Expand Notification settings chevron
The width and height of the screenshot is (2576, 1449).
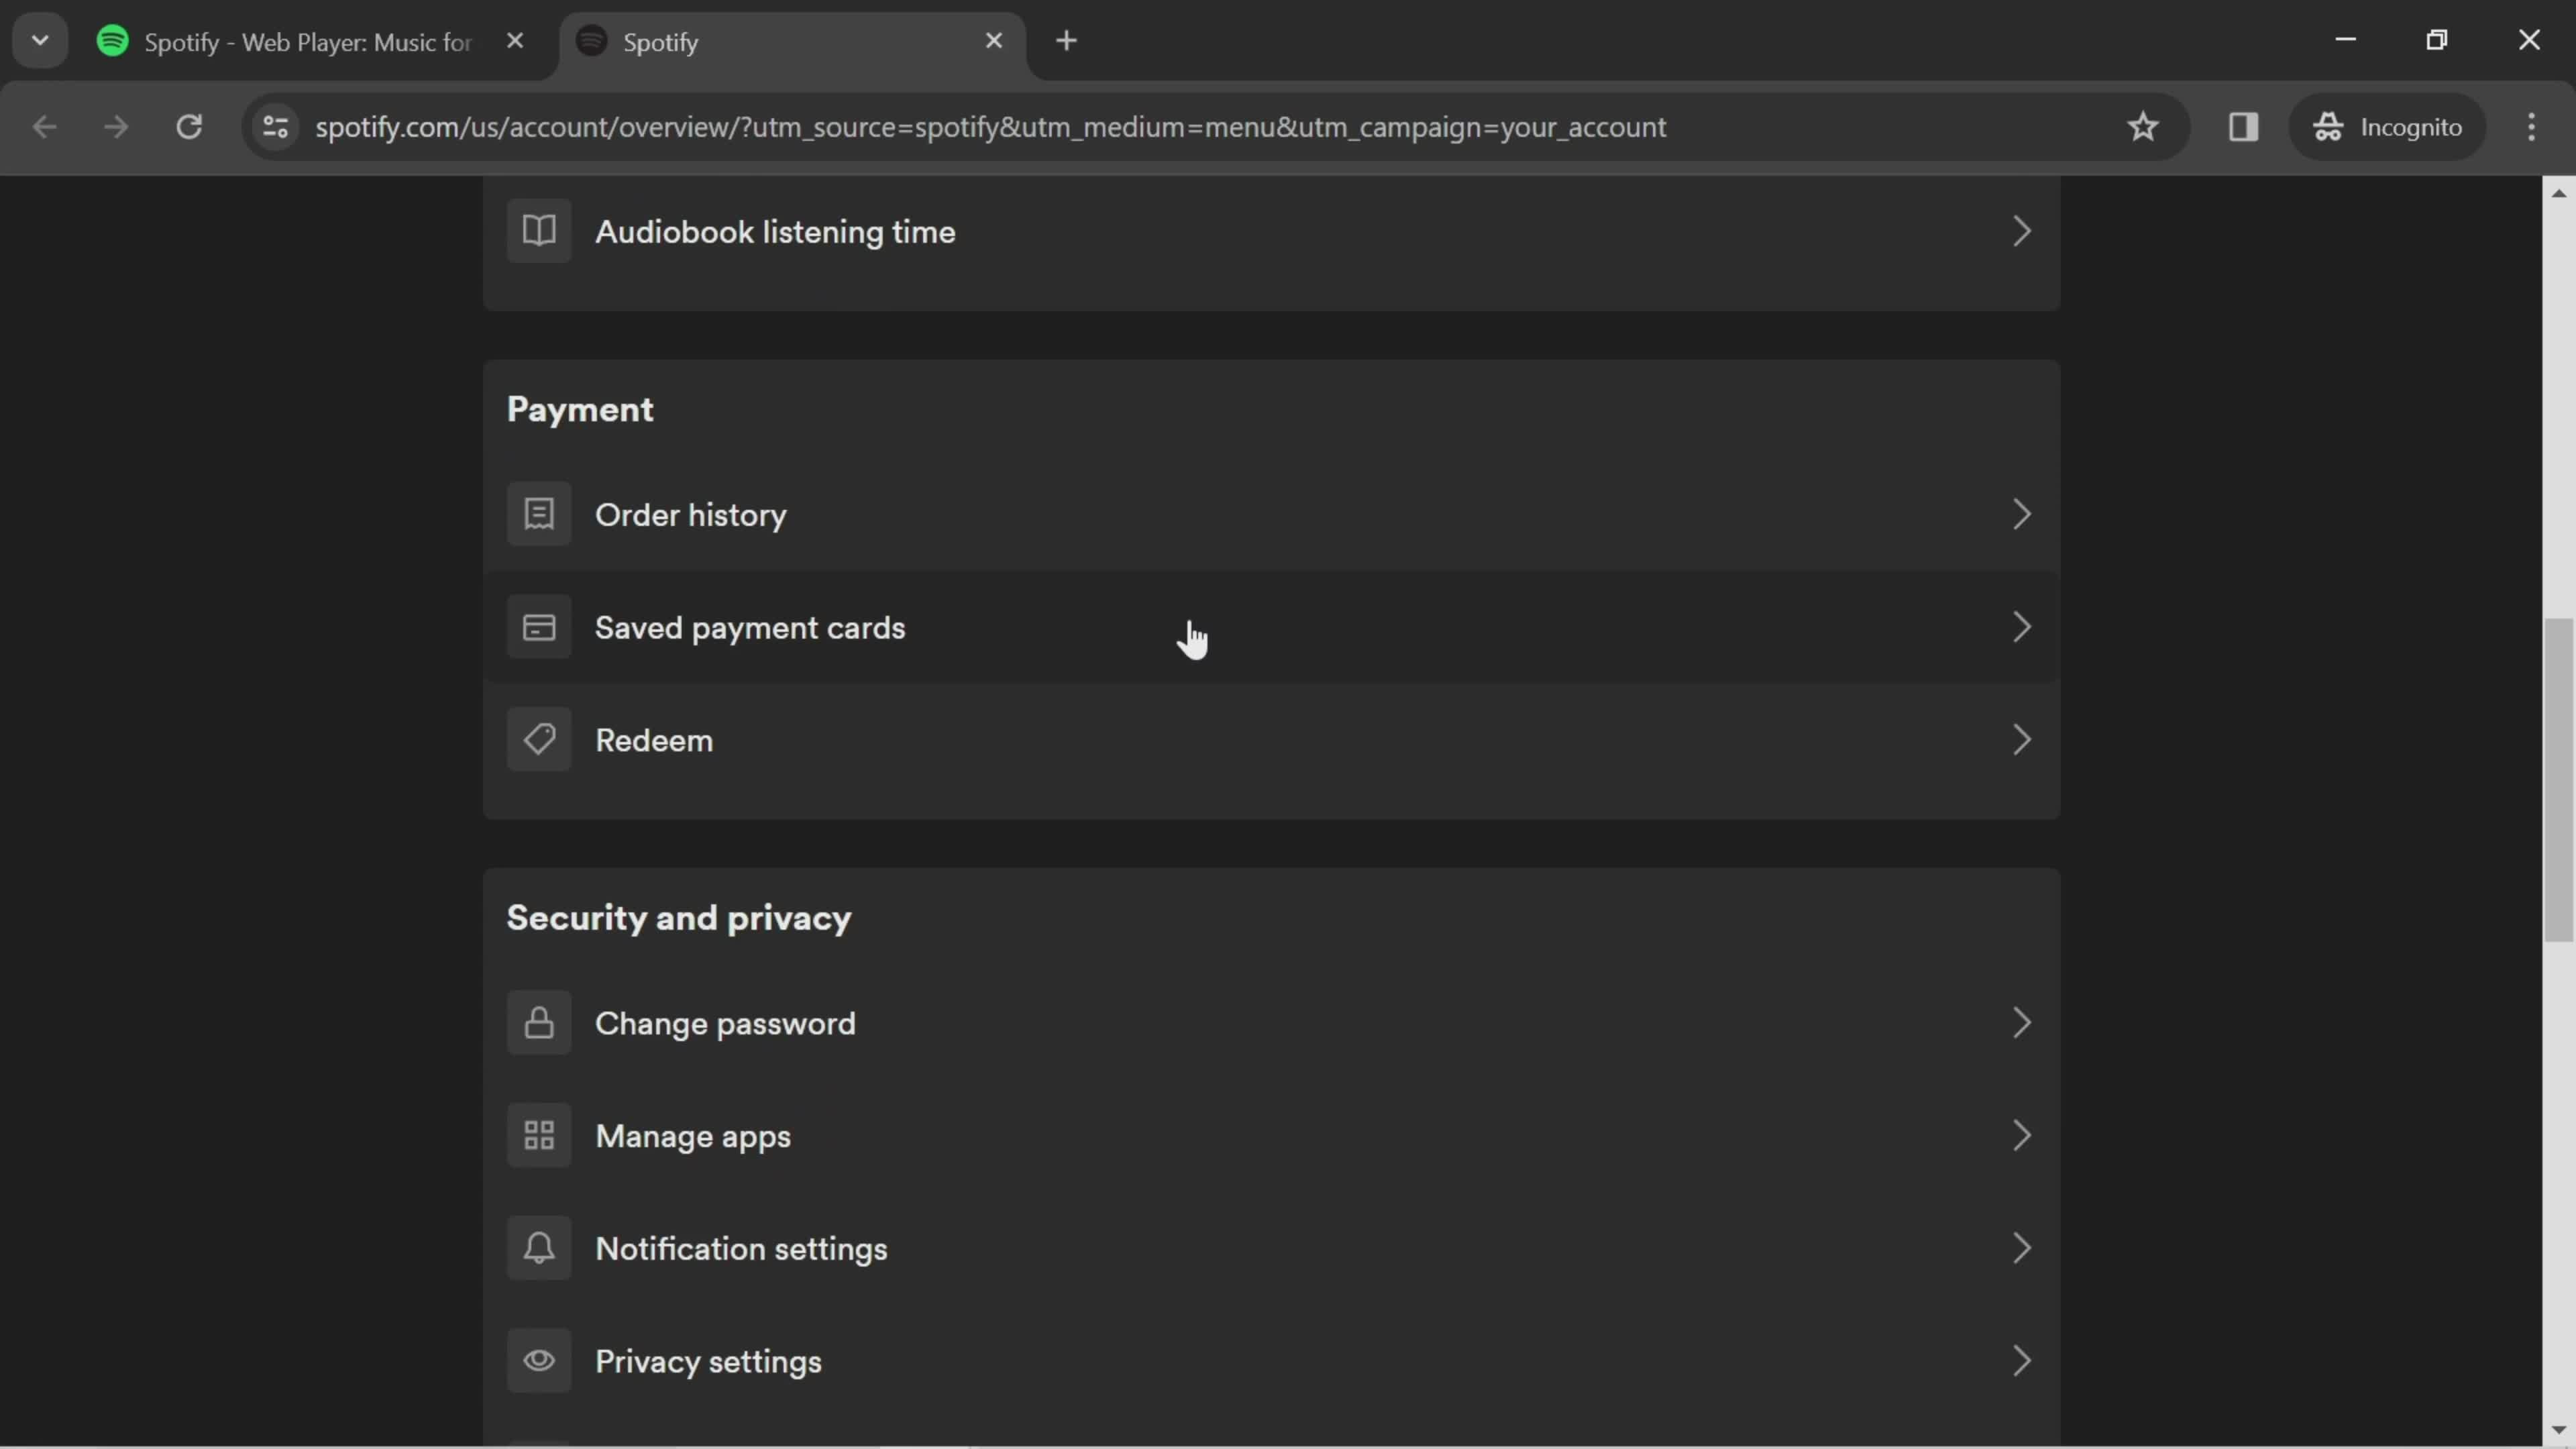tap(2021, 1248)
